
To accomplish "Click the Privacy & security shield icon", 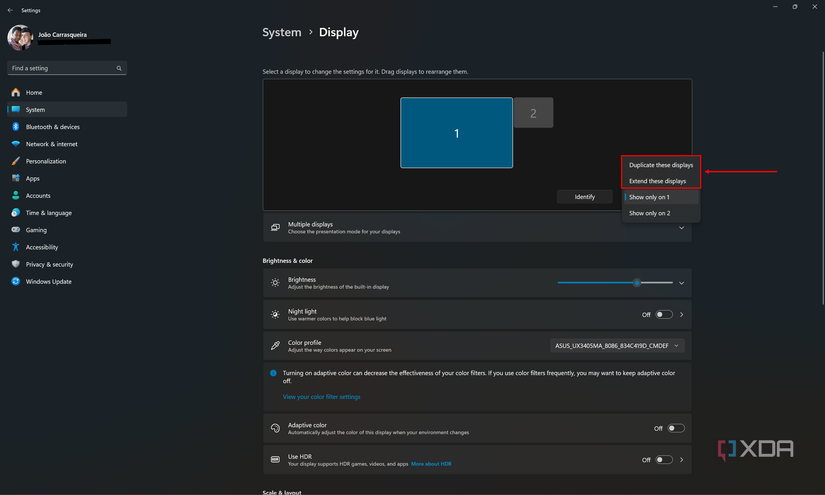I will coord(16,264).
